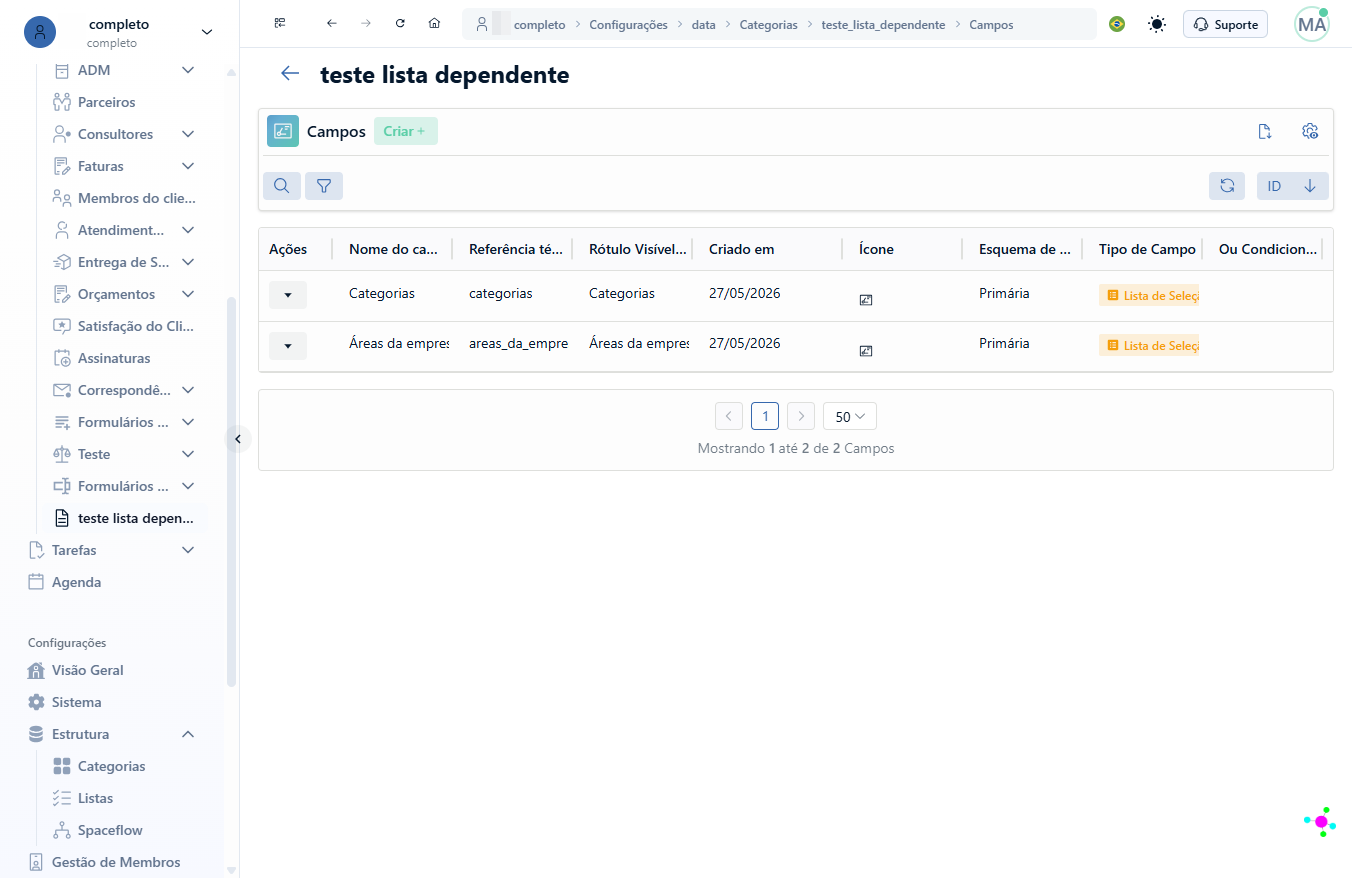
Task: Click the Suporte button
Action: click(1225, 24)
